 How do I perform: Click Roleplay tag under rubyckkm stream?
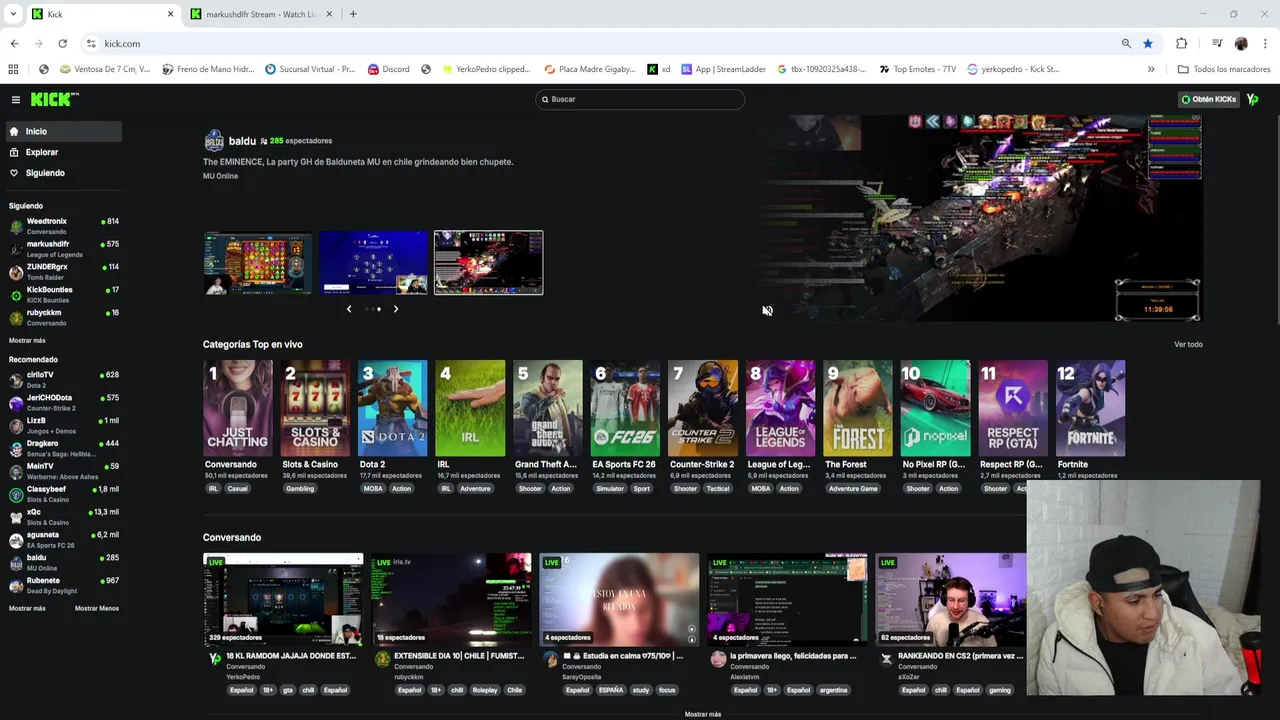(x=485, y=690)
